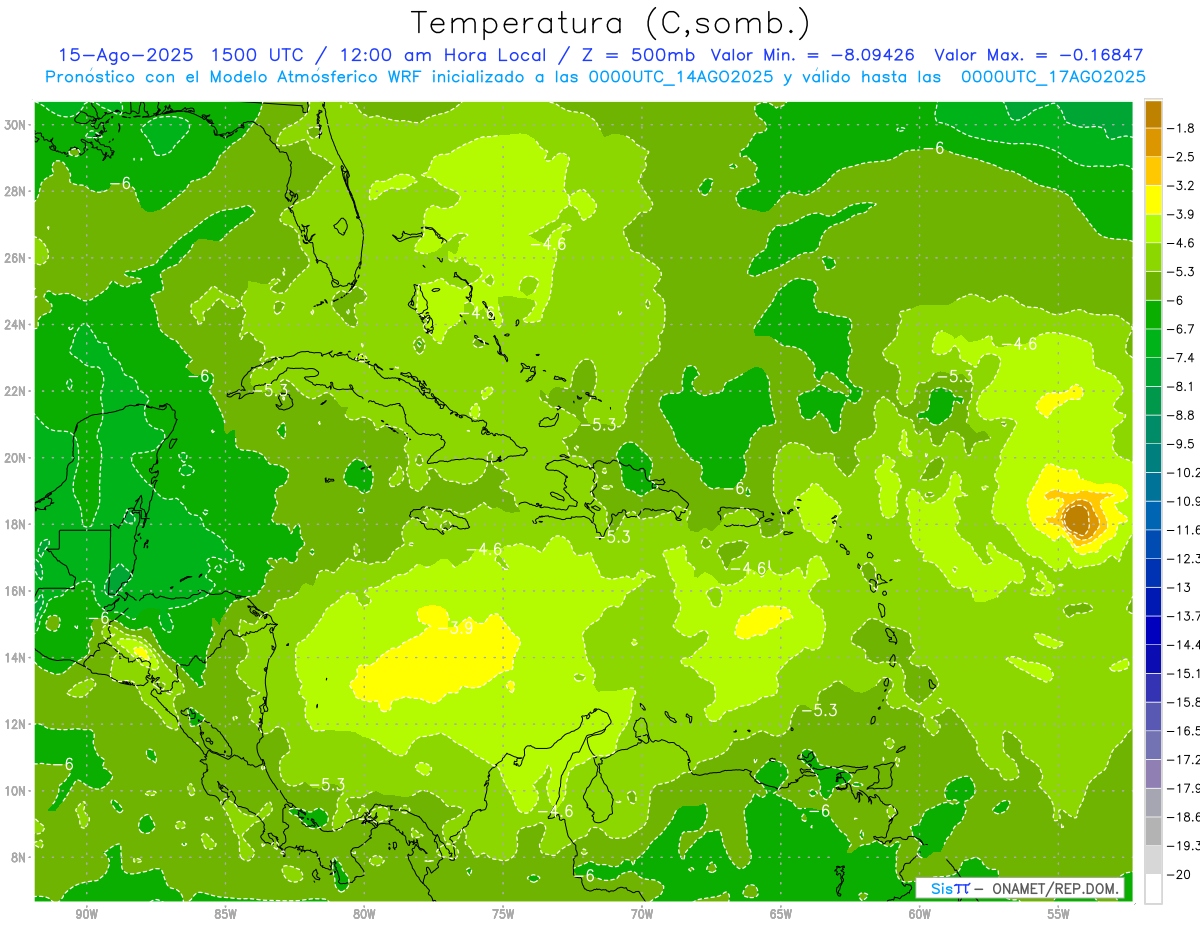
Task: Click the "12N" latitude axis label
Action: [x=16, y=724]
